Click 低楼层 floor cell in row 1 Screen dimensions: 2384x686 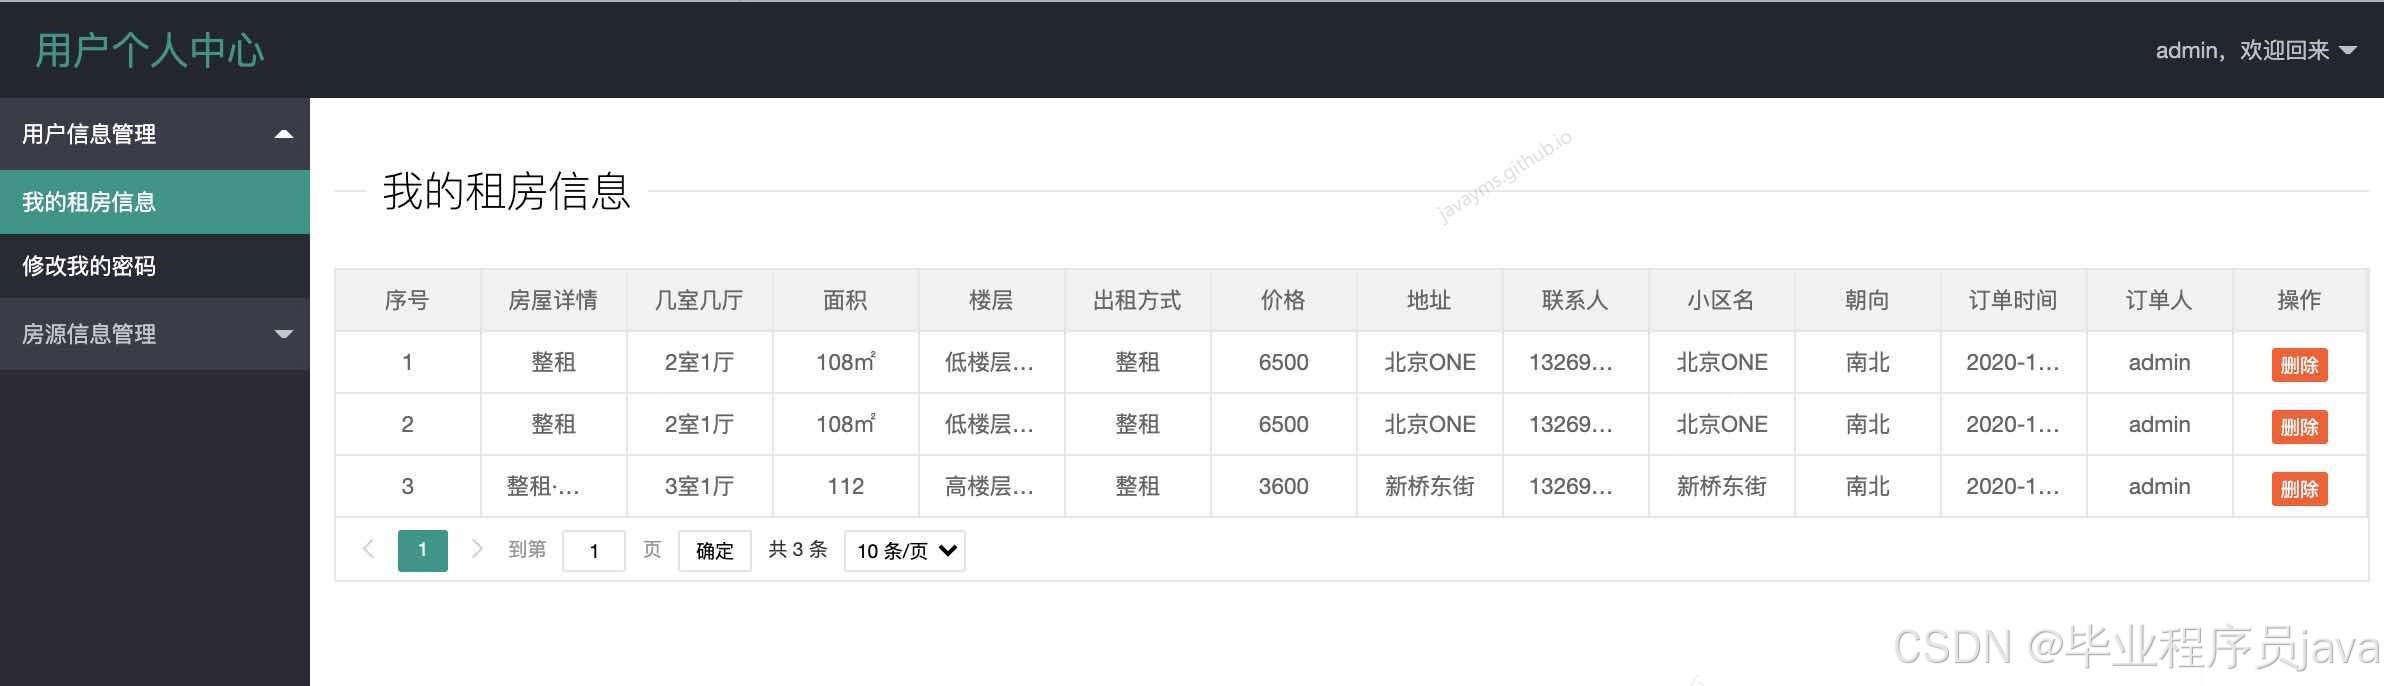(991, 362)
